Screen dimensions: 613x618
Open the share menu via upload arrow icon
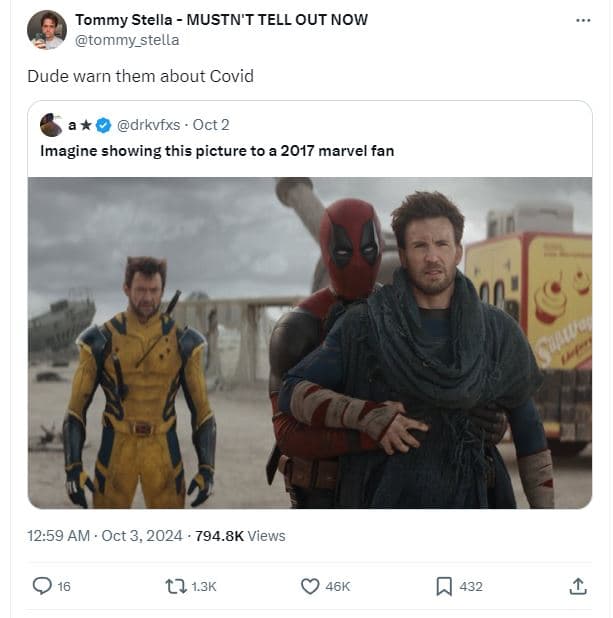[577, 586]
